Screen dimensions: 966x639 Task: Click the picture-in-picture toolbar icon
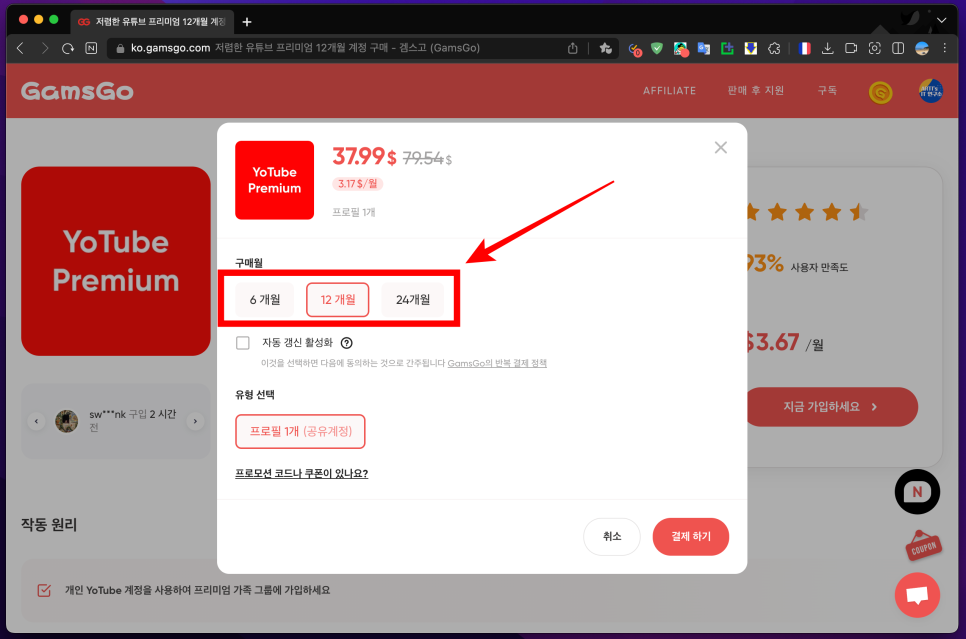(x=851, y=48)
